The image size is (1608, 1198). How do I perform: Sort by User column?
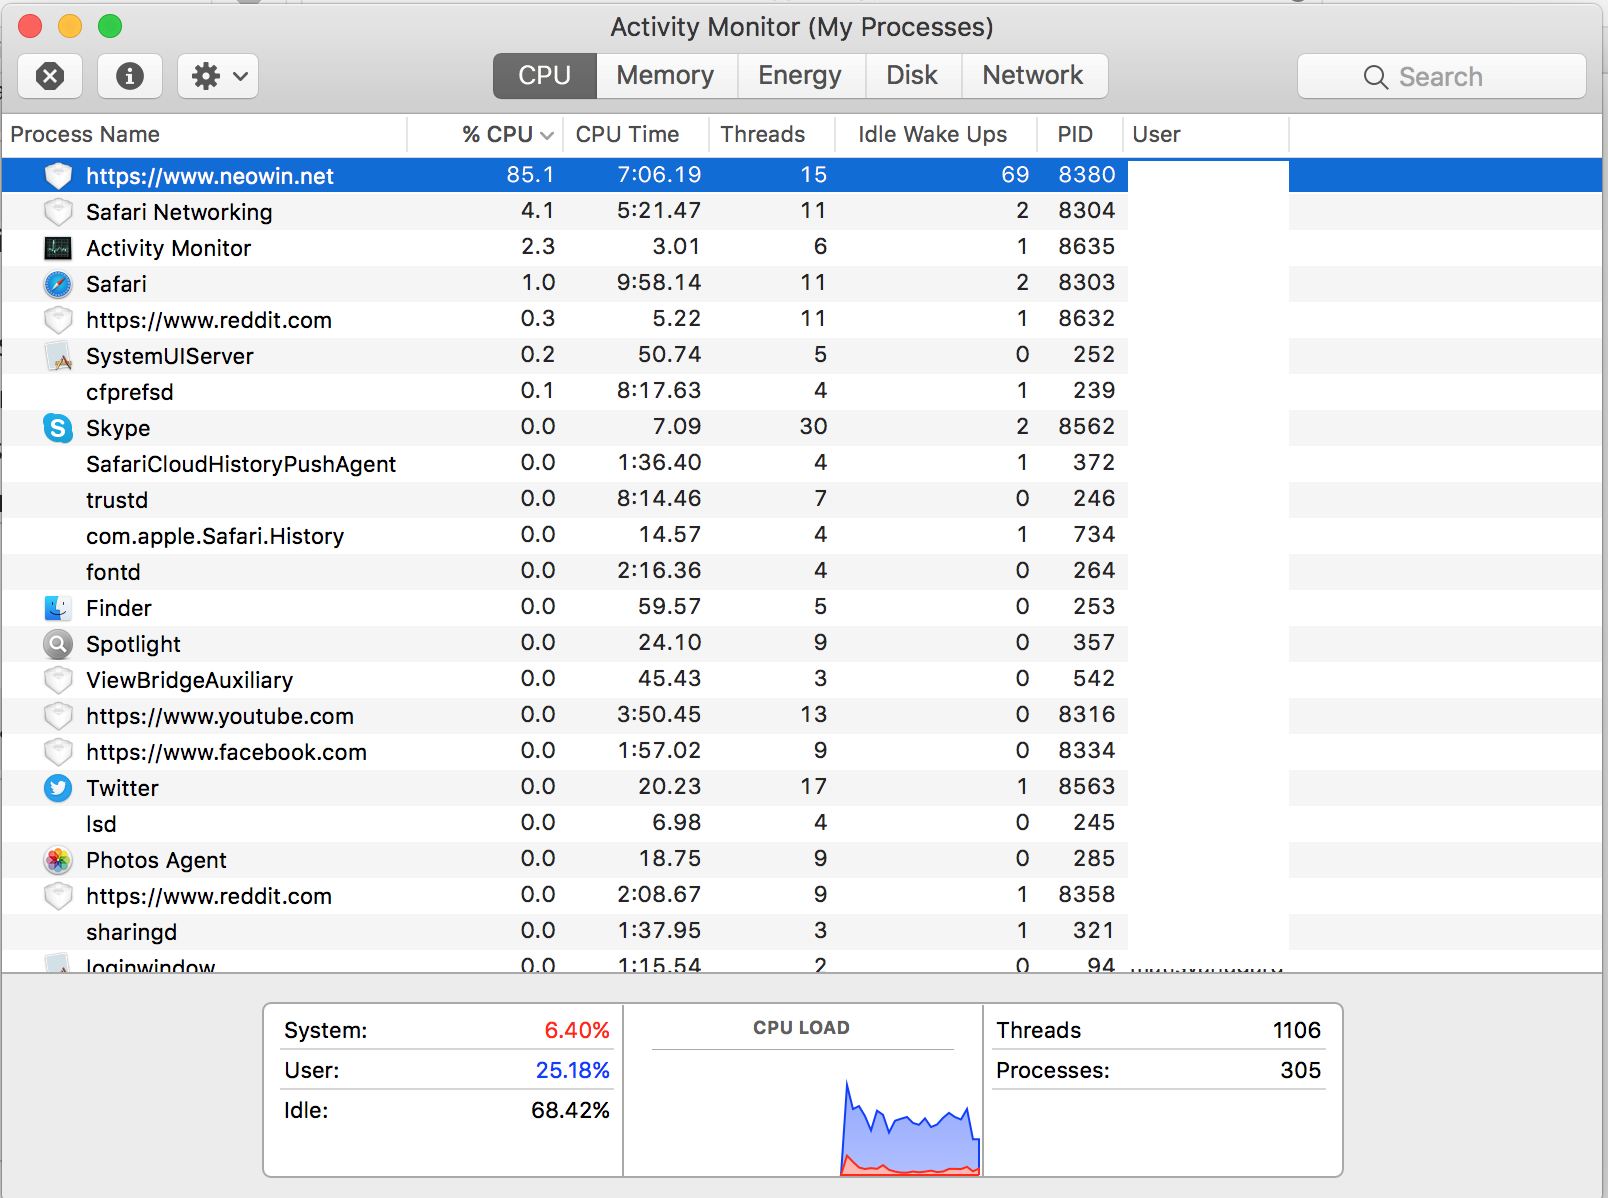tap(1206, 135)
